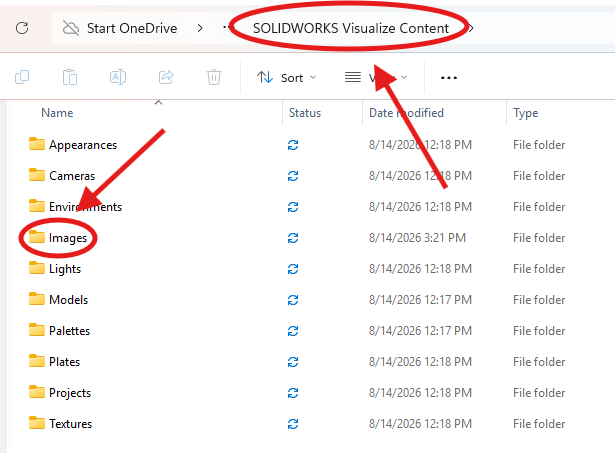Select the Plates folder name
Screen dimensions: 615x453
65,362
